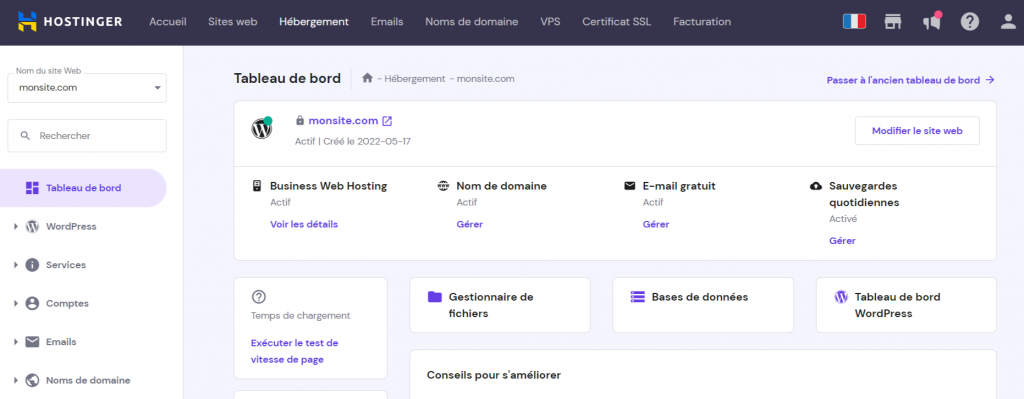Click the sidebar Comptes person icon
This screenshot has height=399, width=1024.
[x=32, y=304]
